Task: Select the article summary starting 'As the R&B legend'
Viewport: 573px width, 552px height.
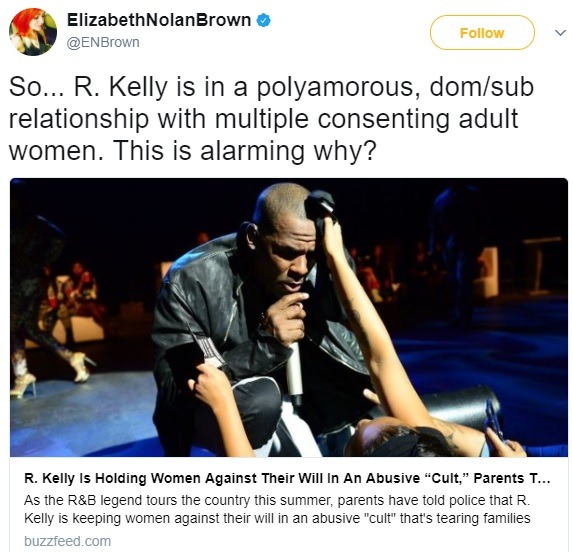Action: point(277,509)
